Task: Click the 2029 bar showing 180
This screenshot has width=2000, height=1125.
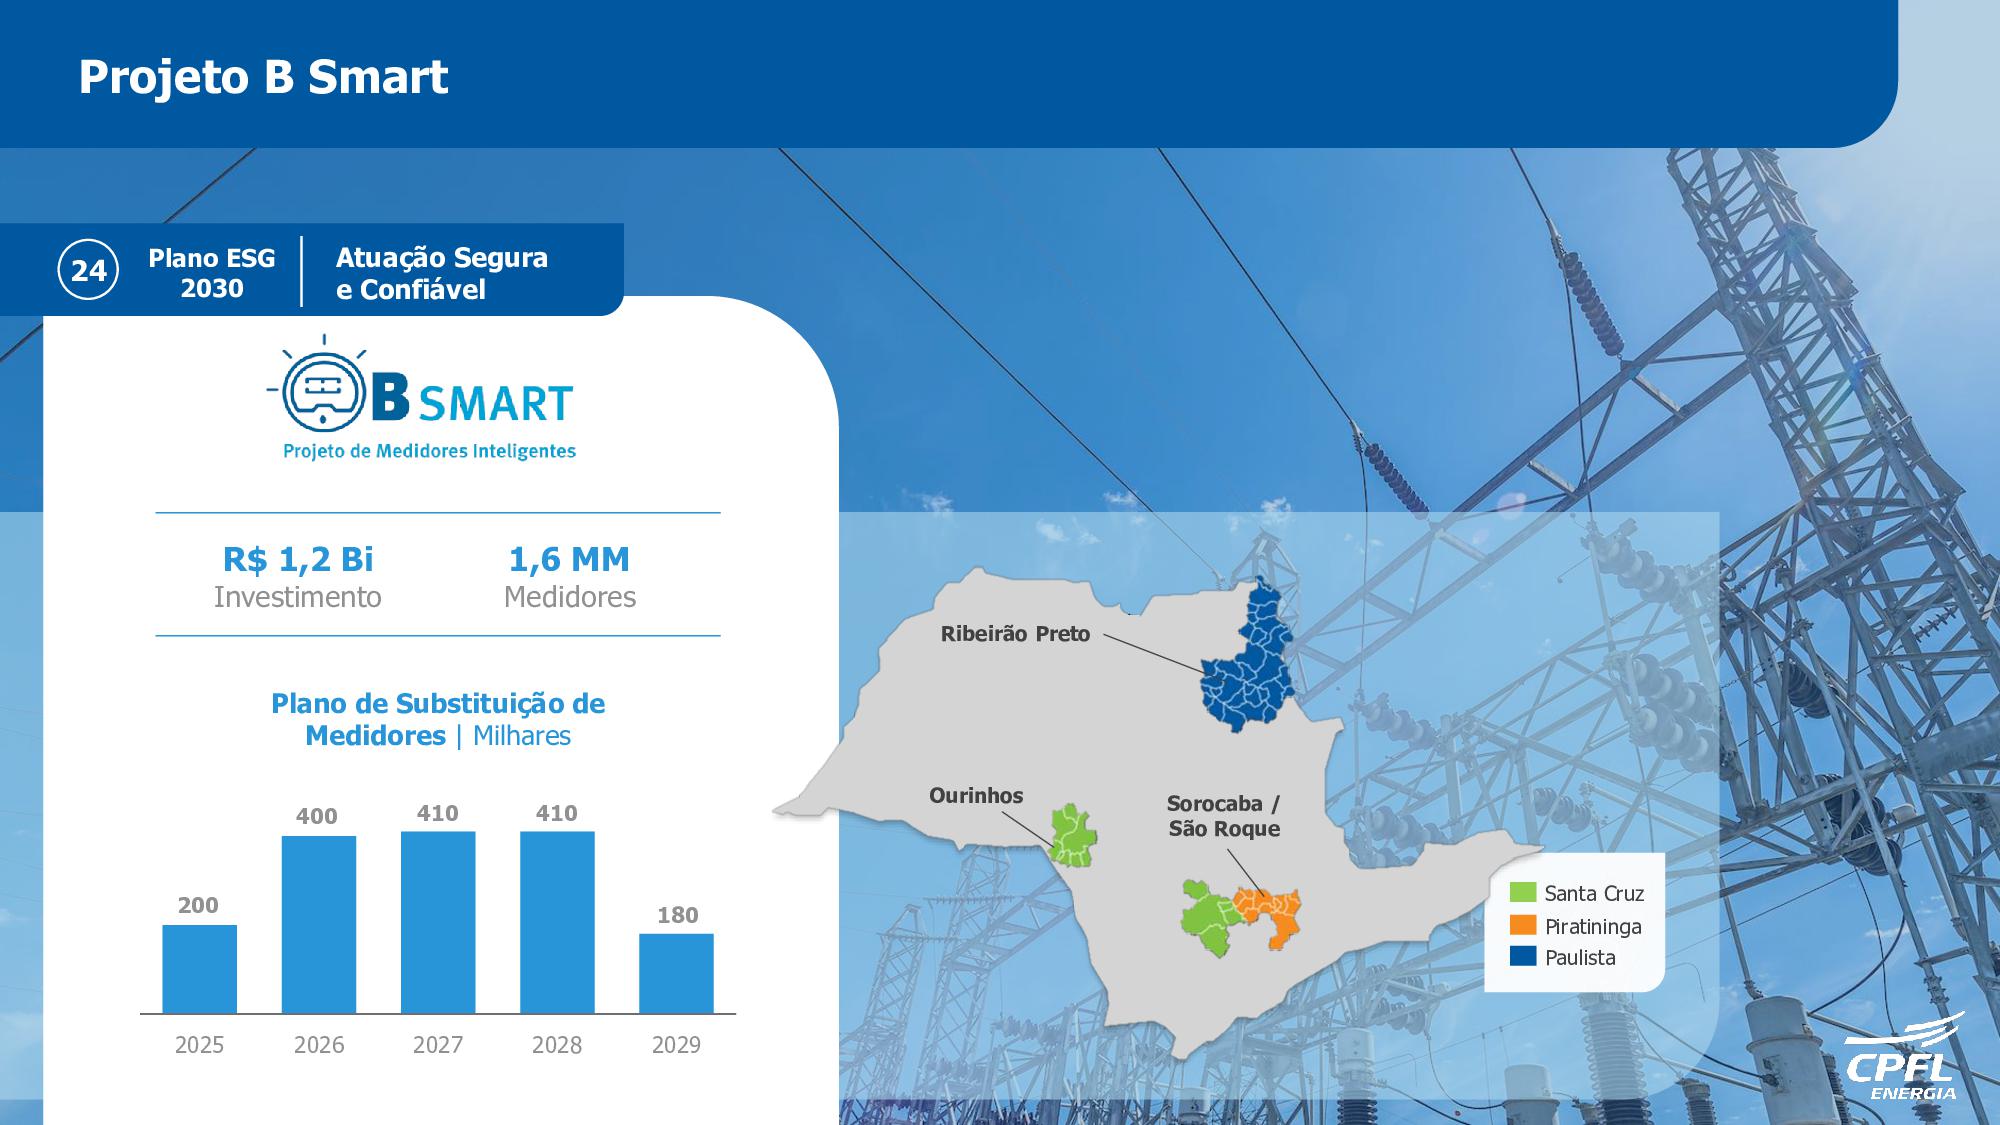Action: 676,973
